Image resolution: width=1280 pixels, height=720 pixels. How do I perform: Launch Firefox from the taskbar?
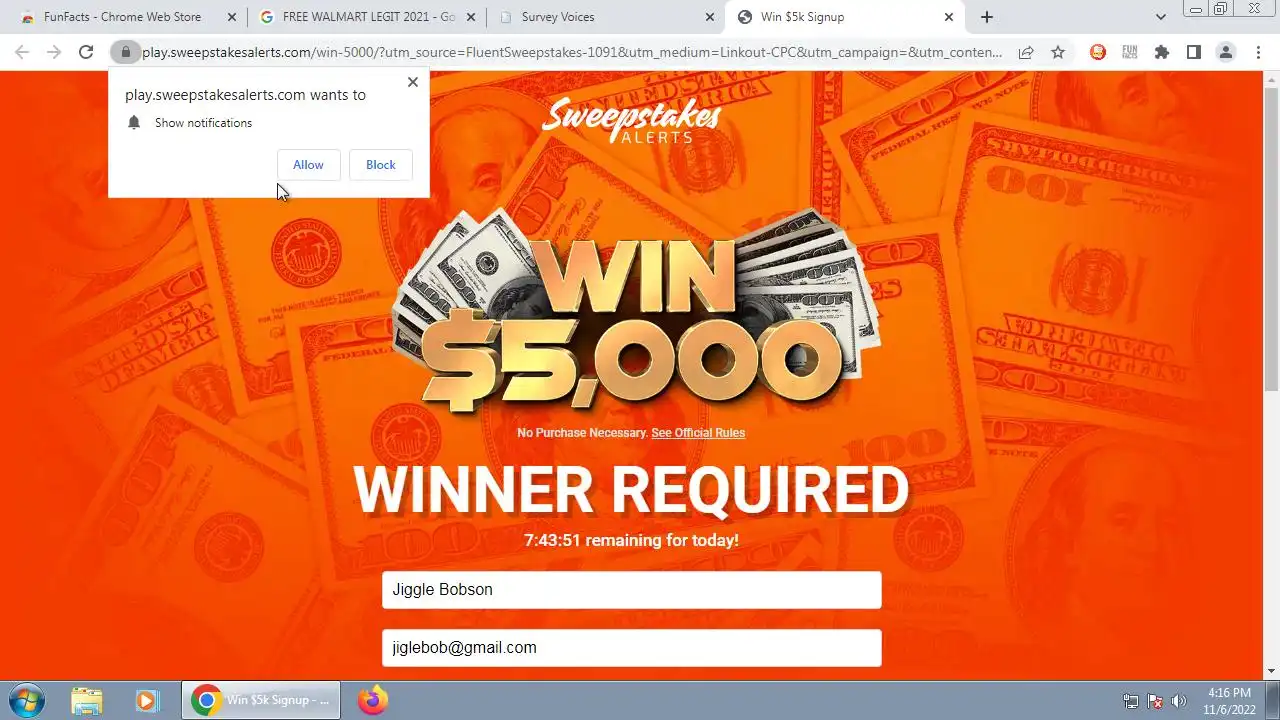pyautogui.click(x=373, y=700)
